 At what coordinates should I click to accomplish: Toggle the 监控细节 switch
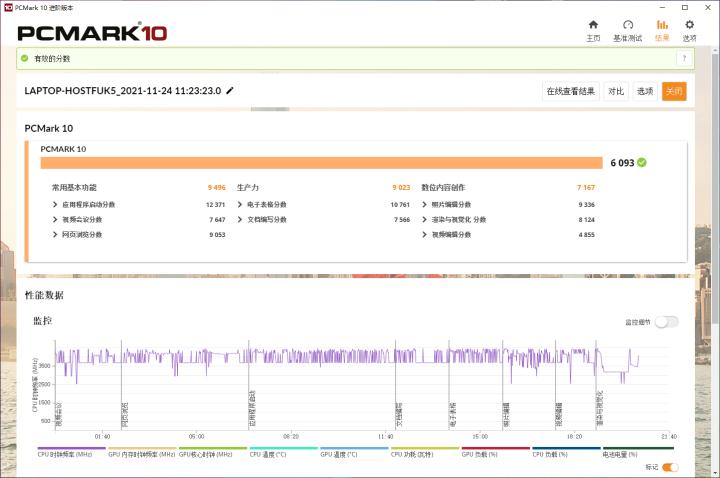[x=666, y=322]
